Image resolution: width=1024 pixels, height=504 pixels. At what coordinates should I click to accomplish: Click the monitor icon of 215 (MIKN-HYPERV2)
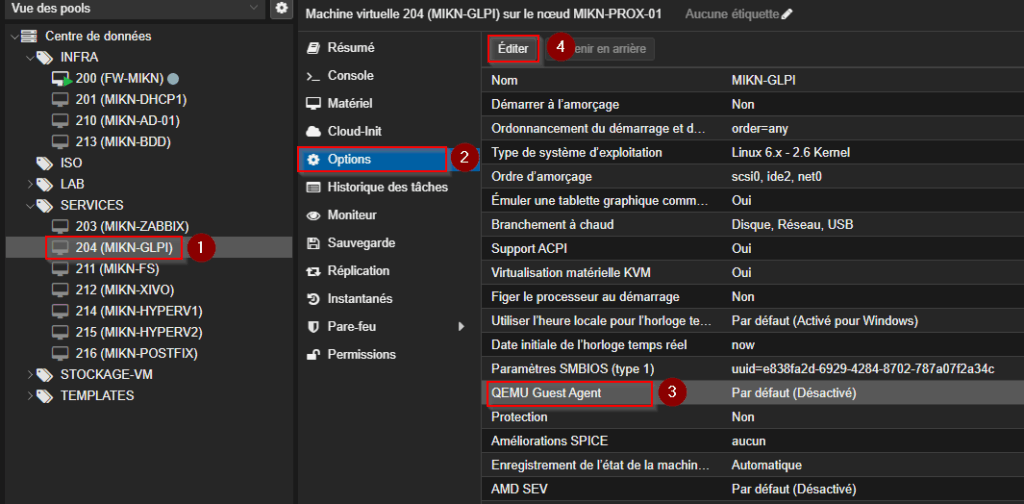[60, 332]
